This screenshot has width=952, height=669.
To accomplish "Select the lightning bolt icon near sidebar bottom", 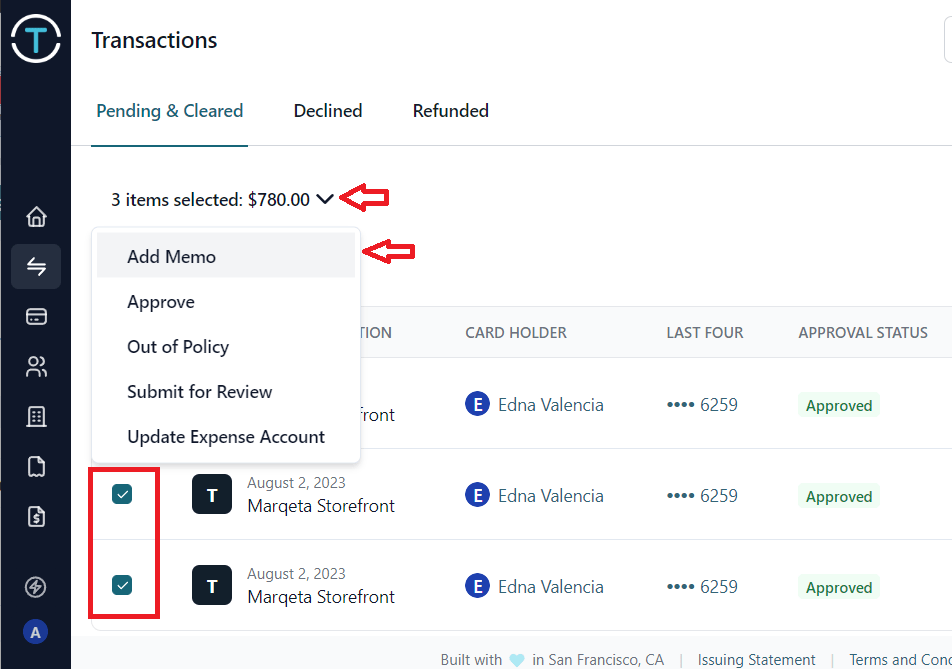I will (x=36, y=587).
